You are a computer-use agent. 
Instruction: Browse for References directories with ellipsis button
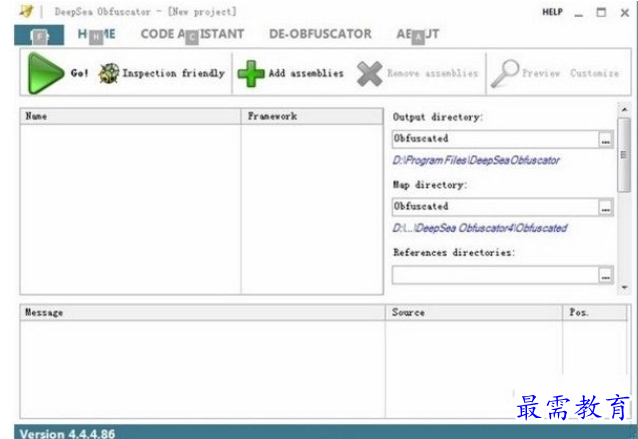(606, 275)
